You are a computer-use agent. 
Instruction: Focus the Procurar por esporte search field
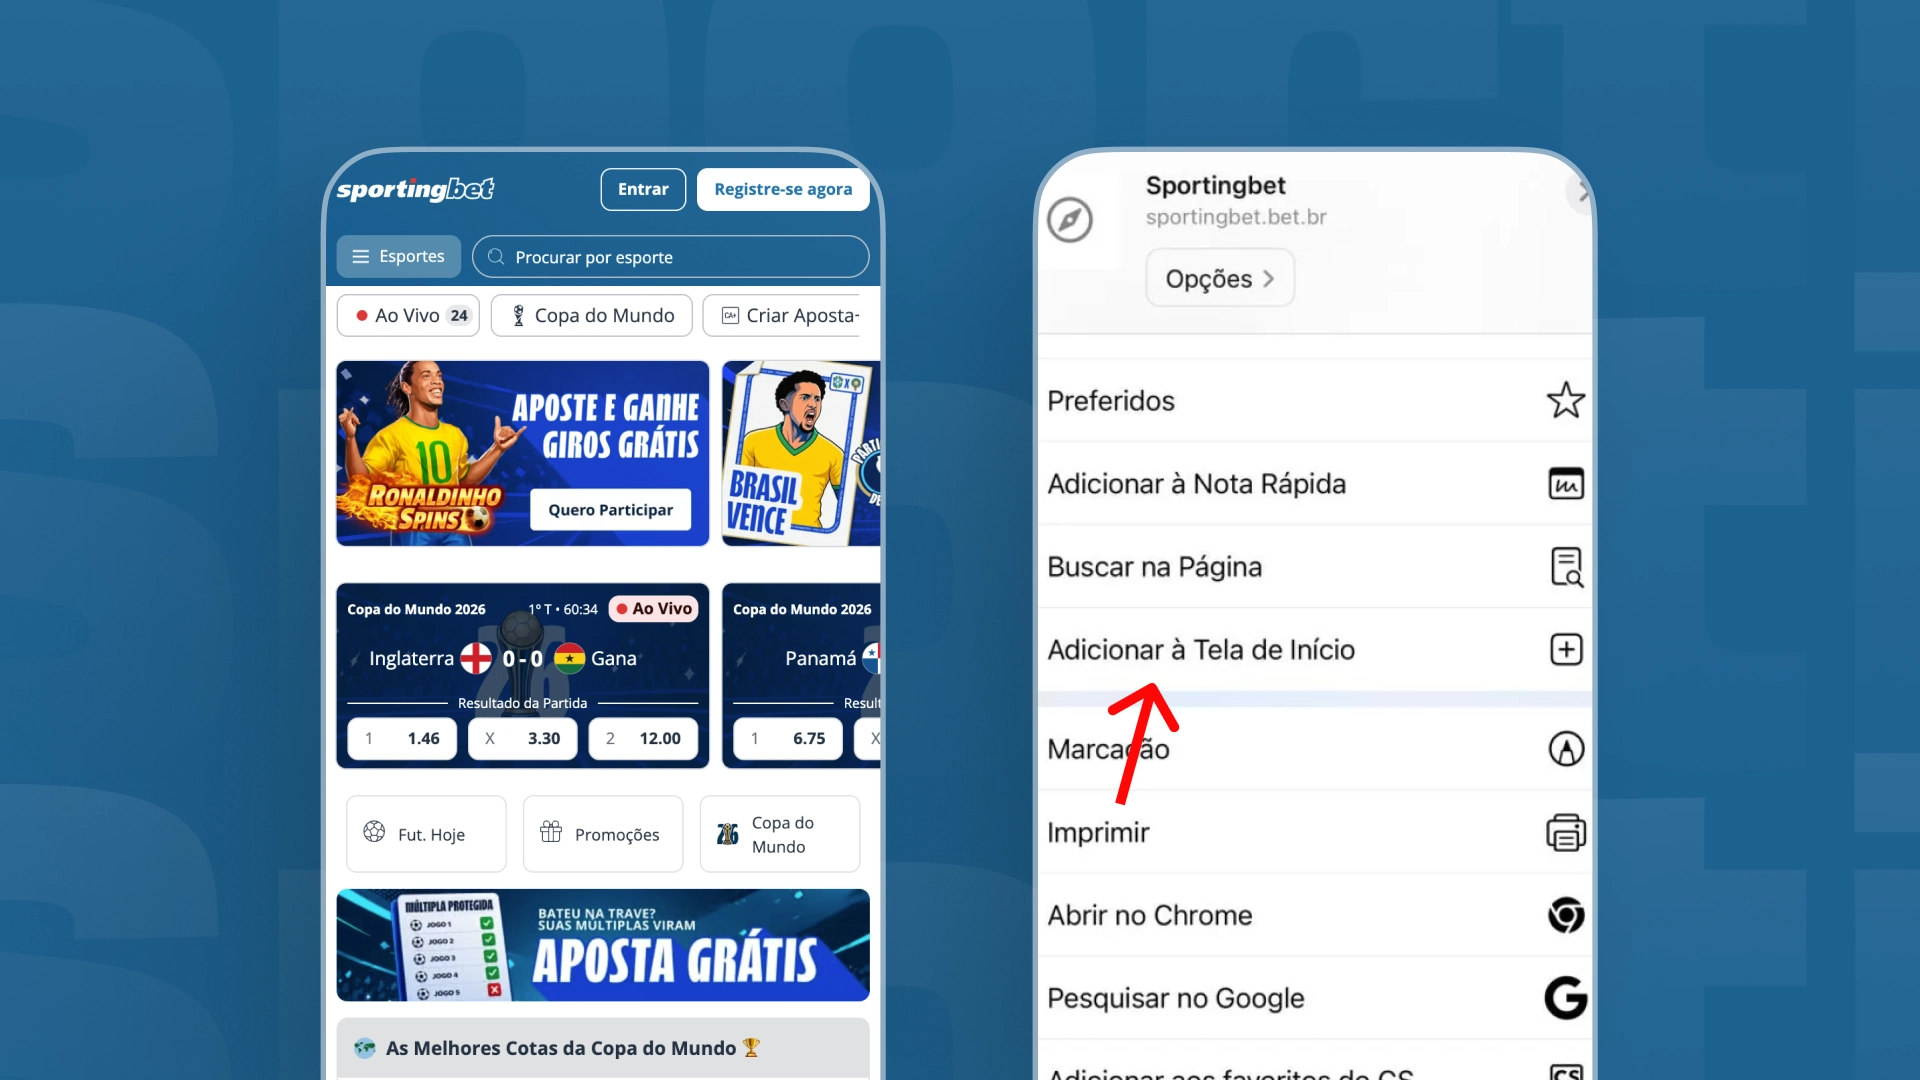[x=670, y=256]
